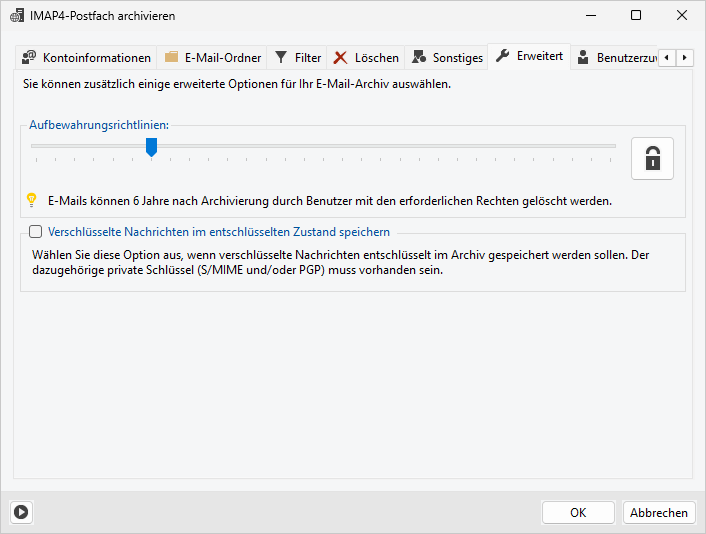Close the IMAP4-Postfach archivieren window
This screenshot has width=706, height=534.
(682, 16)
